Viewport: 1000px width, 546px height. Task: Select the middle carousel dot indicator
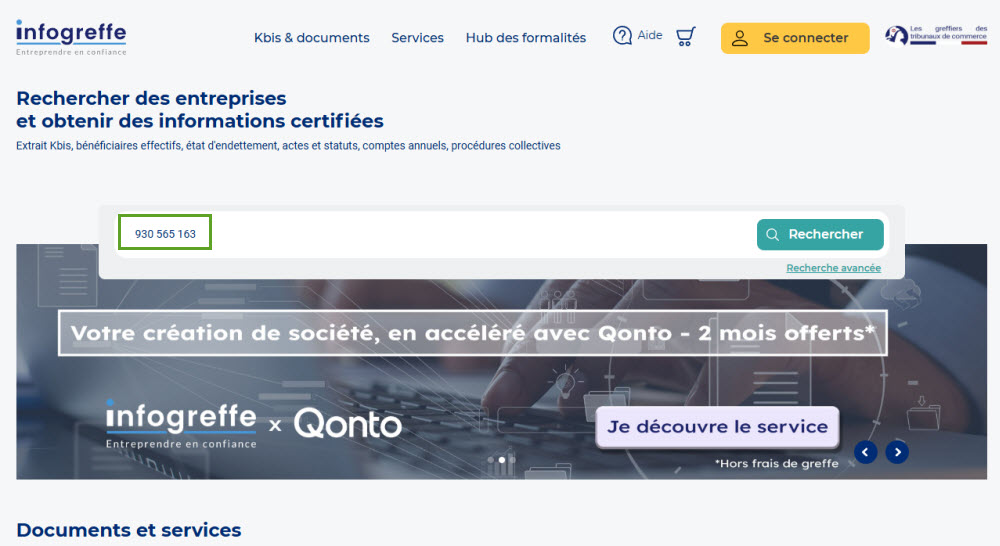coord(502,460)
